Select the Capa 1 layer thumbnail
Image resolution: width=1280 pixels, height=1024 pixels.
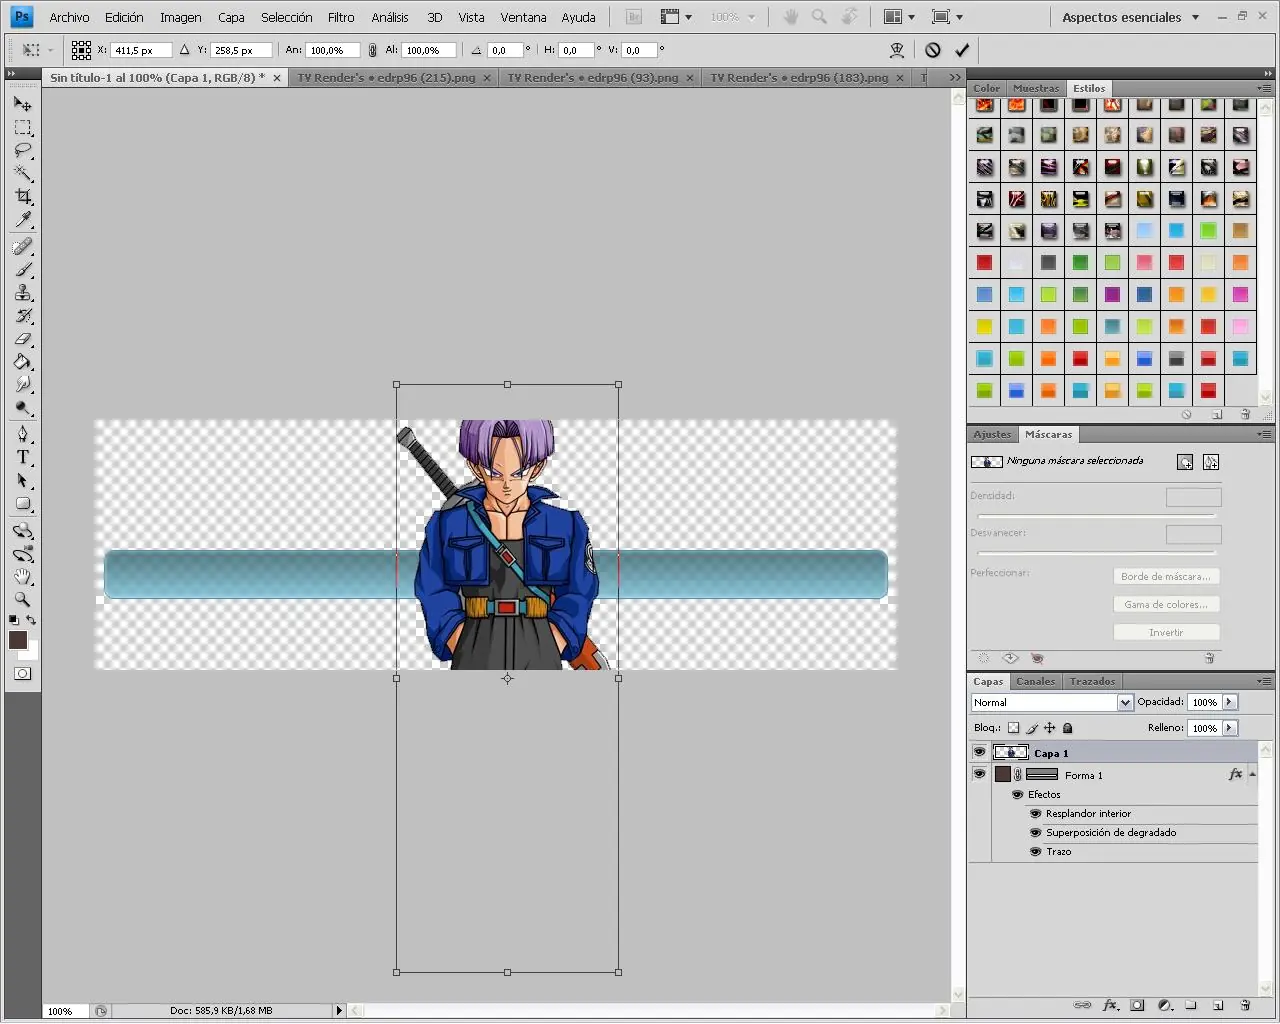(1011, 752)
